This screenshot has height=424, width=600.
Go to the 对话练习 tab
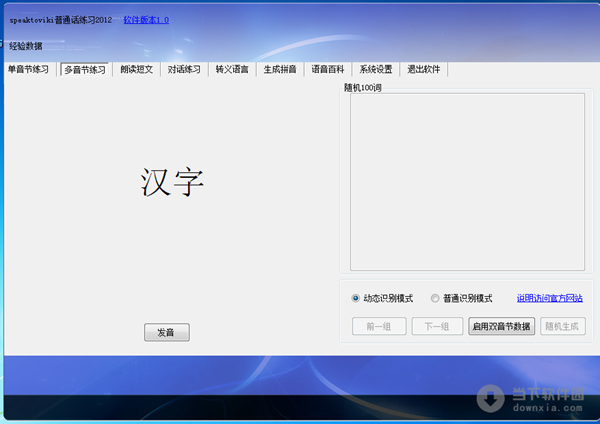[x=184, y=70]
